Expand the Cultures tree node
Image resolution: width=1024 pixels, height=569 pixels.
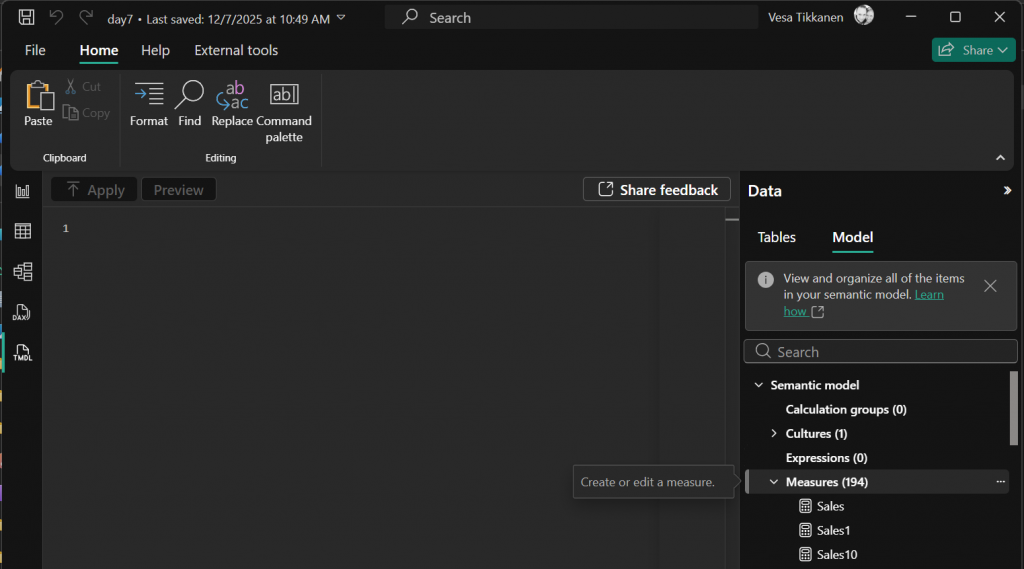click(x=774, y=434)
